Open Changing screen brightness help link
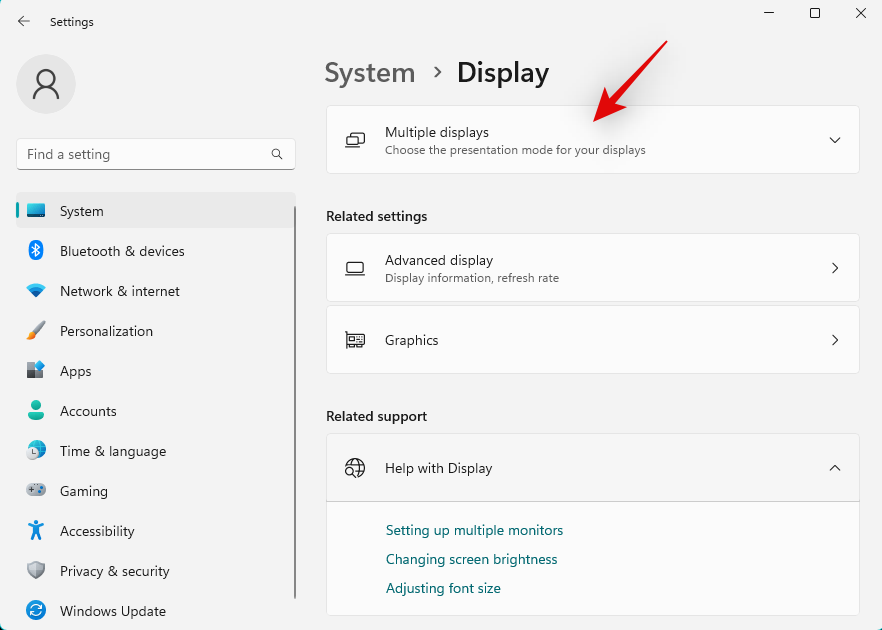The image size is (882, 630). [x=471, y=559]
